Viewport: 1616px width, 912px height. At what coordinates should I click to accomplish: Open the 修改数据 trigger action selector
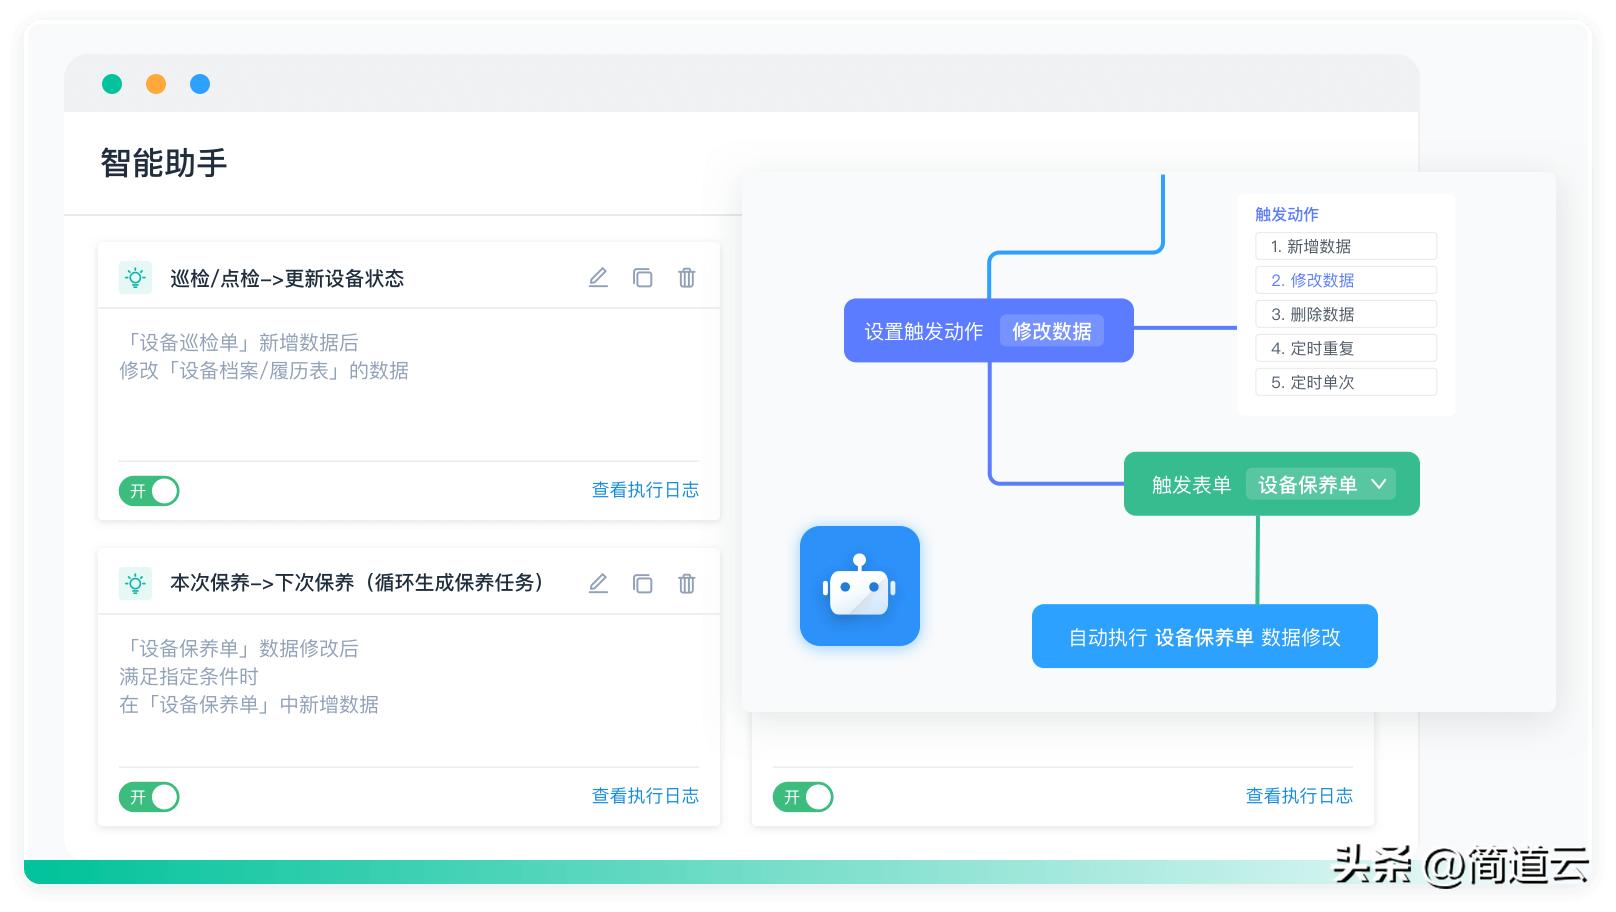click(1051, 331)
